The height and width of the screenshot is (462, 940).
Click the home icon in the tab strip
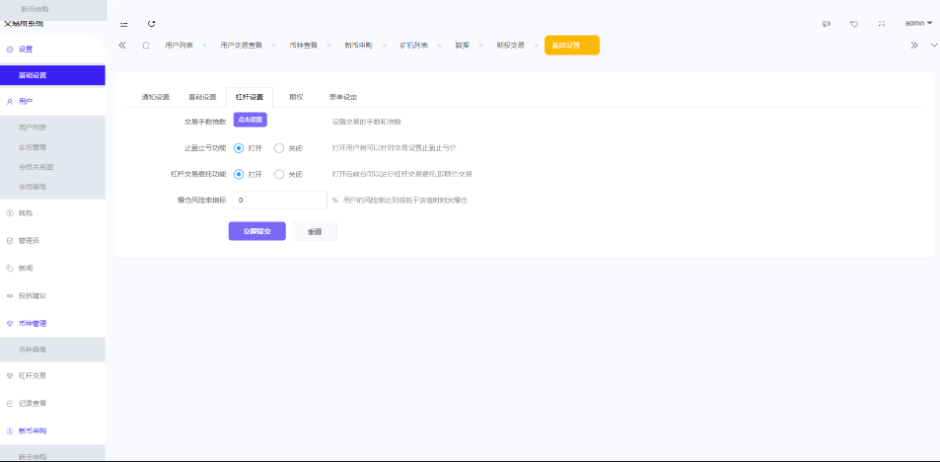tap(146, 45)
